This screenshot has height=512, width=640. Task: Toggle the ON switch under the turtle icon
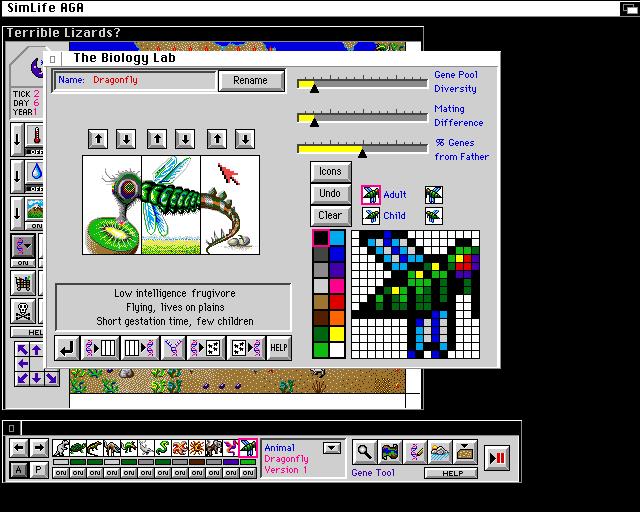78,473
